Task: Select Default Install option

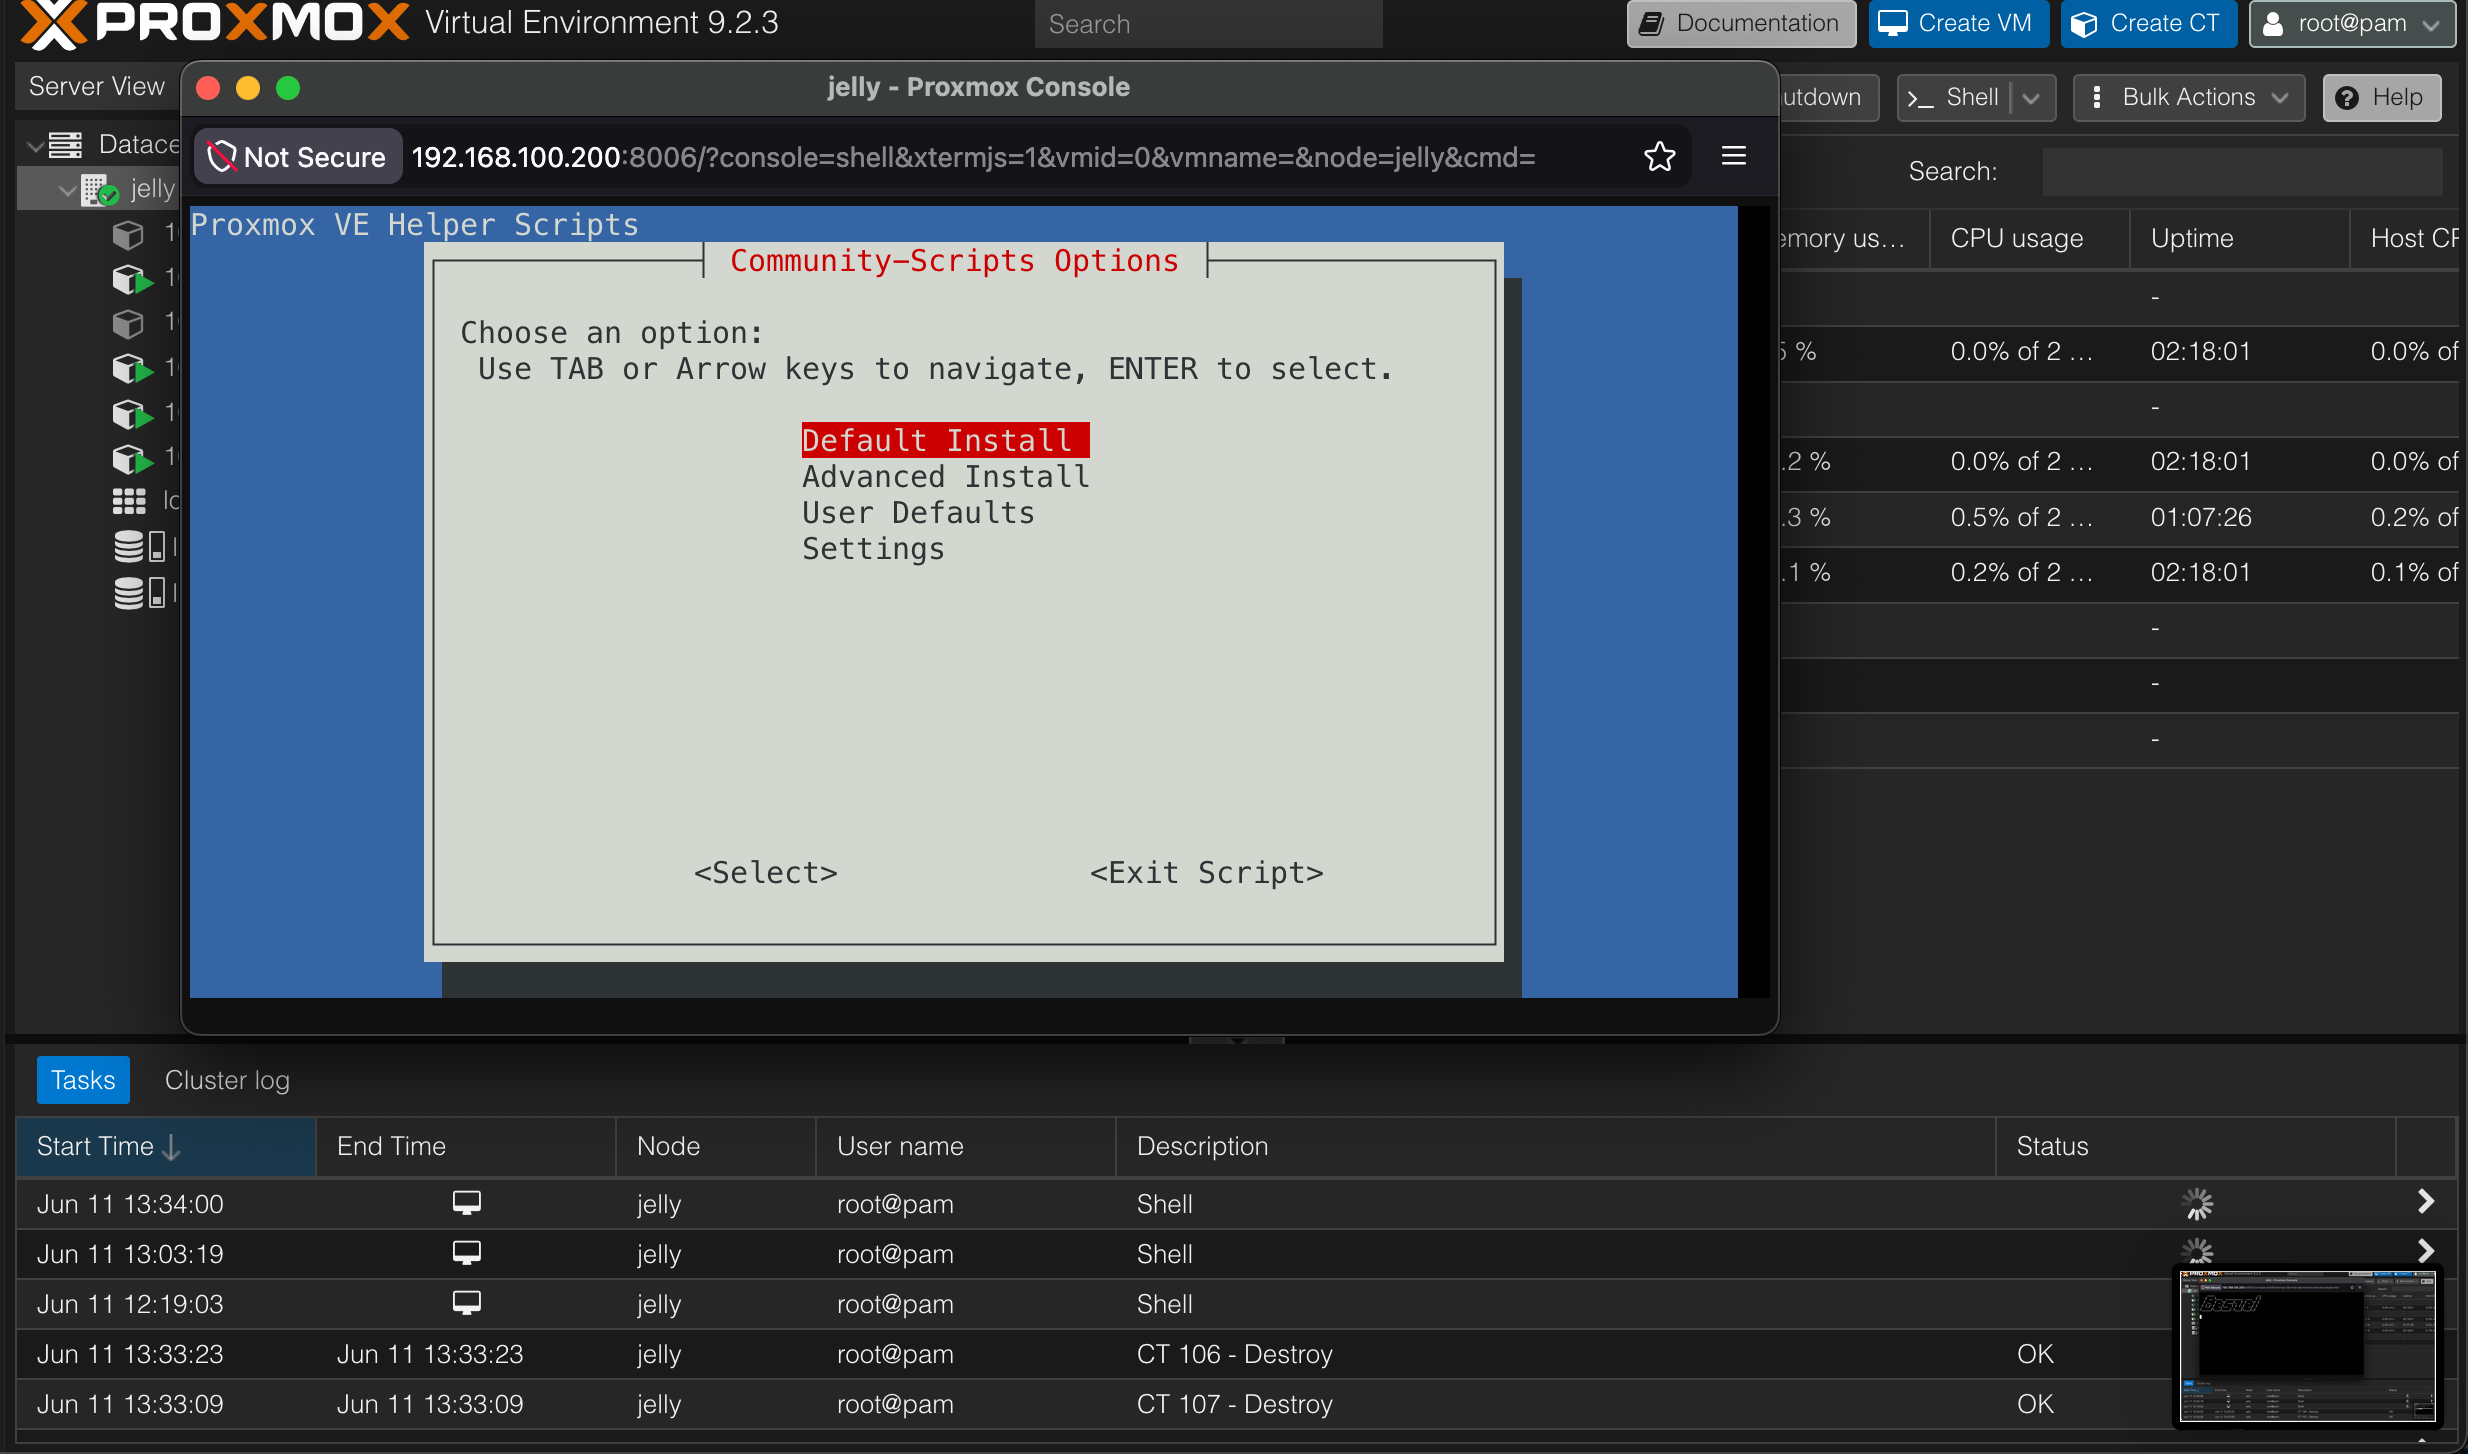Action: 945,440
